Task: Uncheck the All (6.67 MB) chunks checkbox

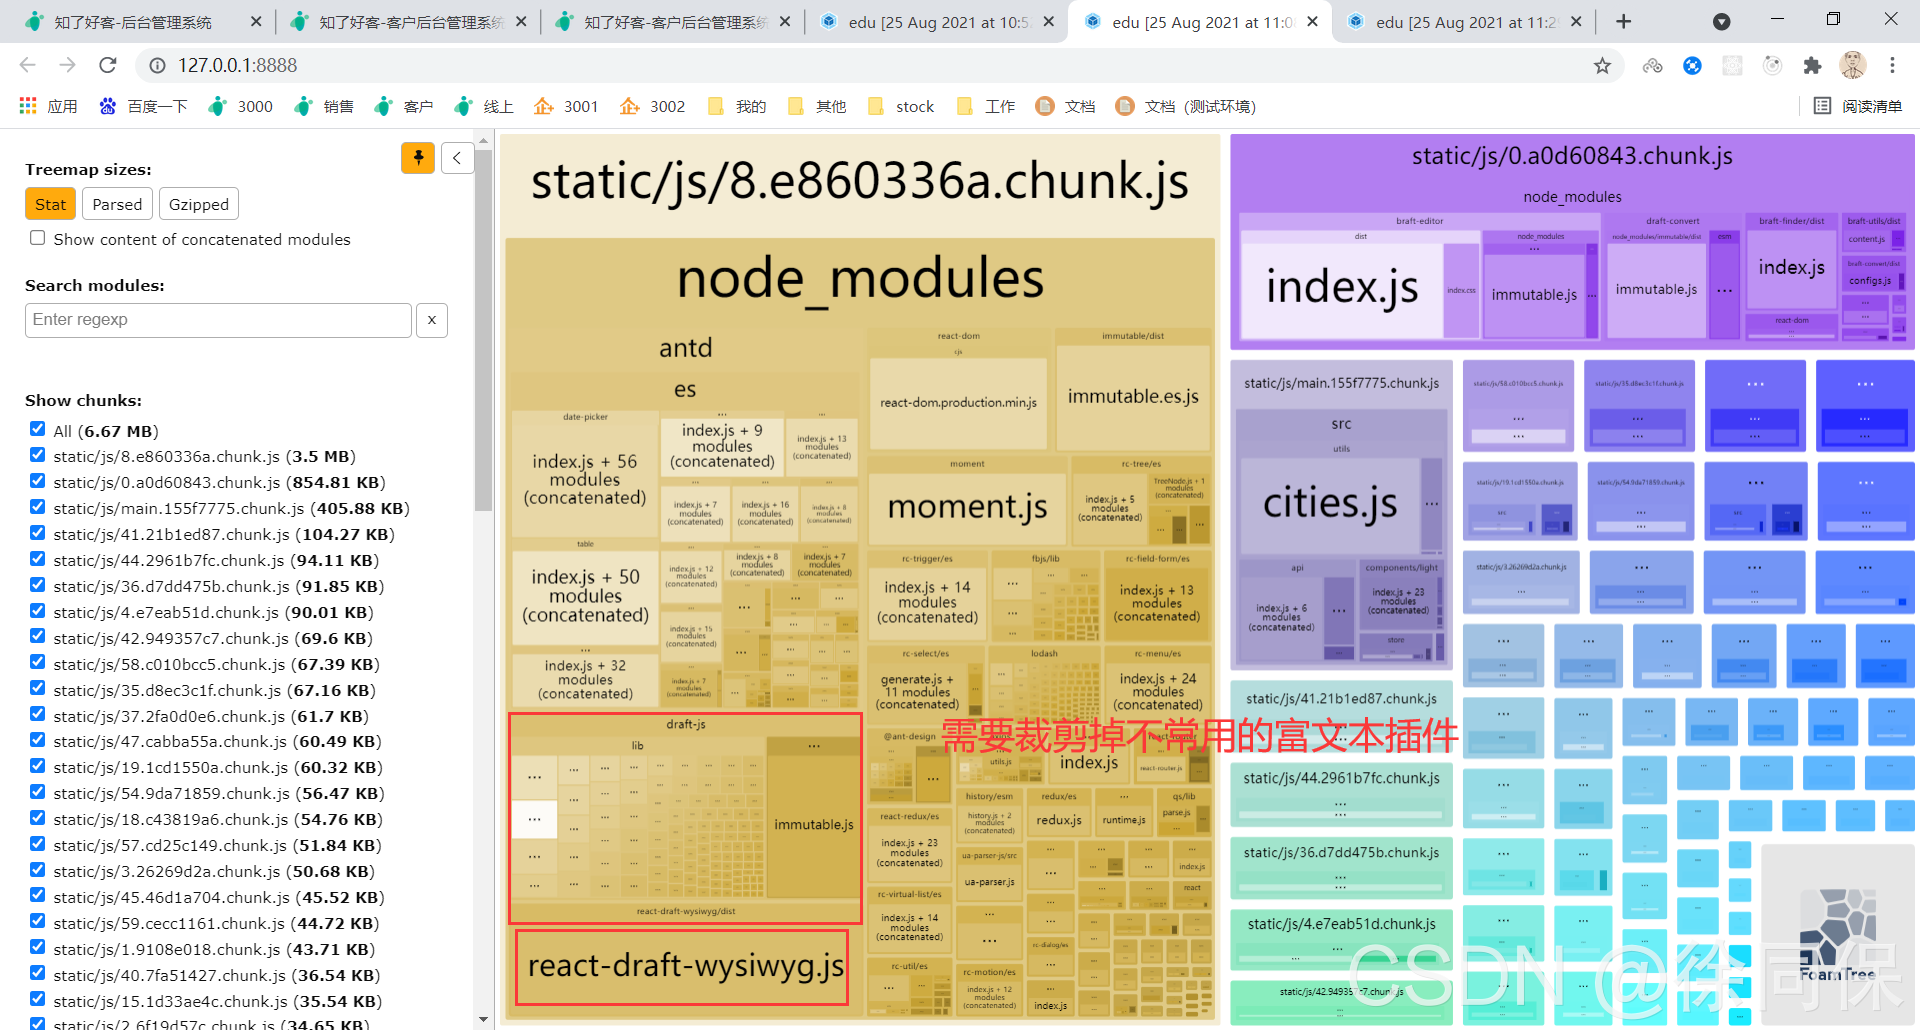Action: (38, 429)
